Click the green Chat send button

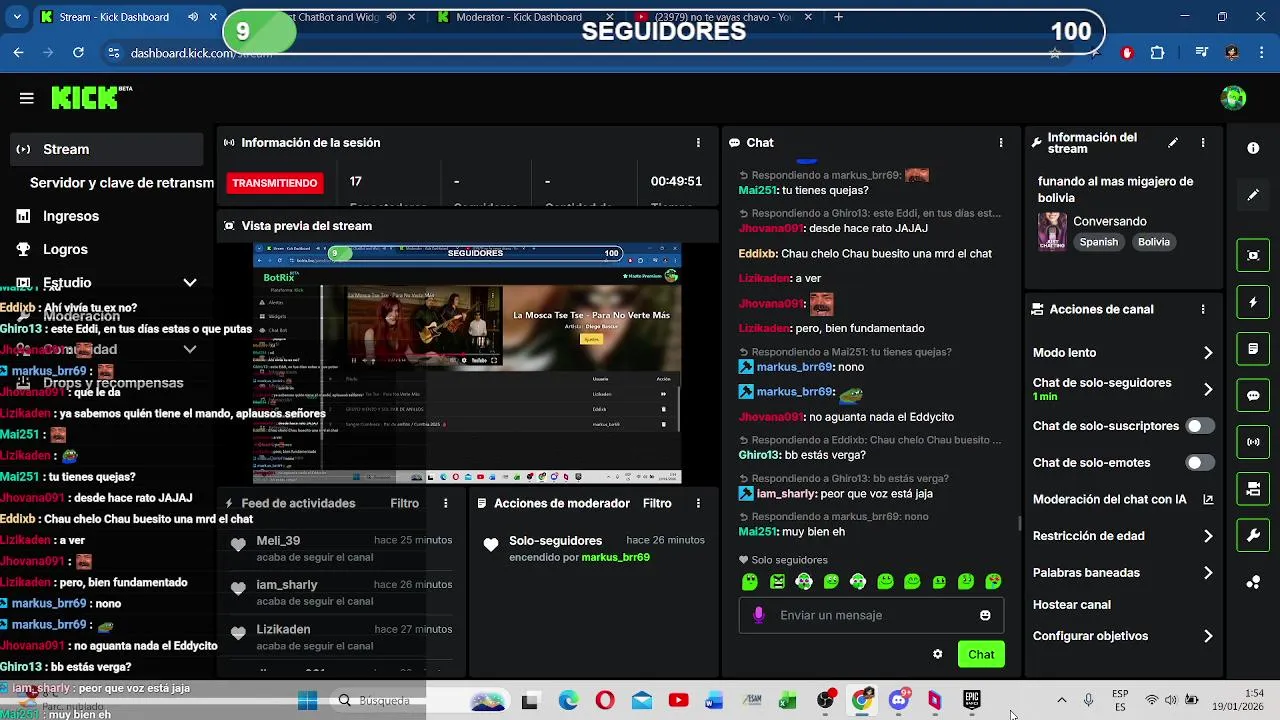981,654
